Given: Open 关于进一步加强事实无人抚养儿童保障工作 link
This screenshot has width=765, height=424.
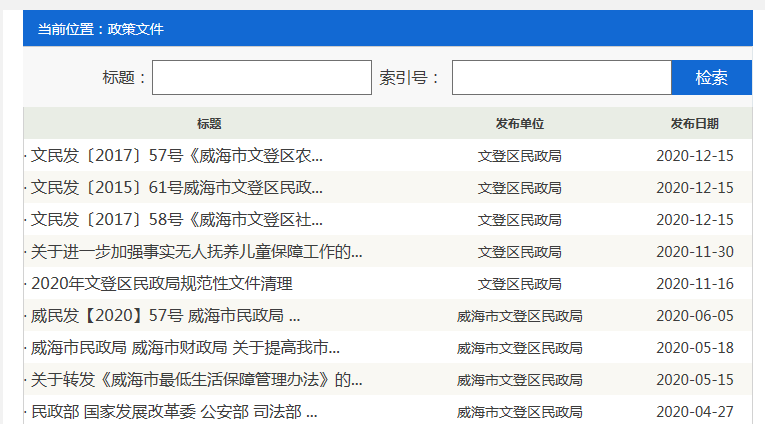Looking at the screenshot, I should point(196,252).
